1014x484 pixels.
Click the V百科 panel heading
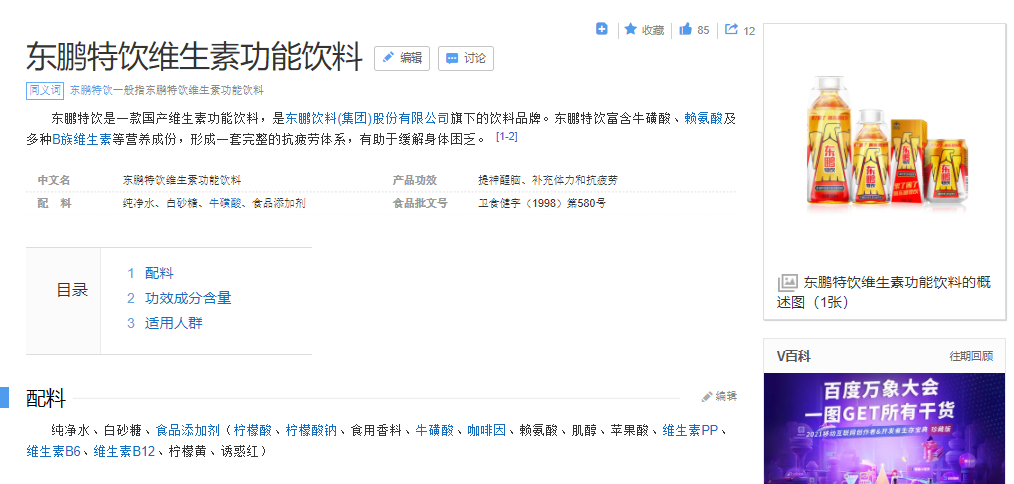[x=793, y=357]
